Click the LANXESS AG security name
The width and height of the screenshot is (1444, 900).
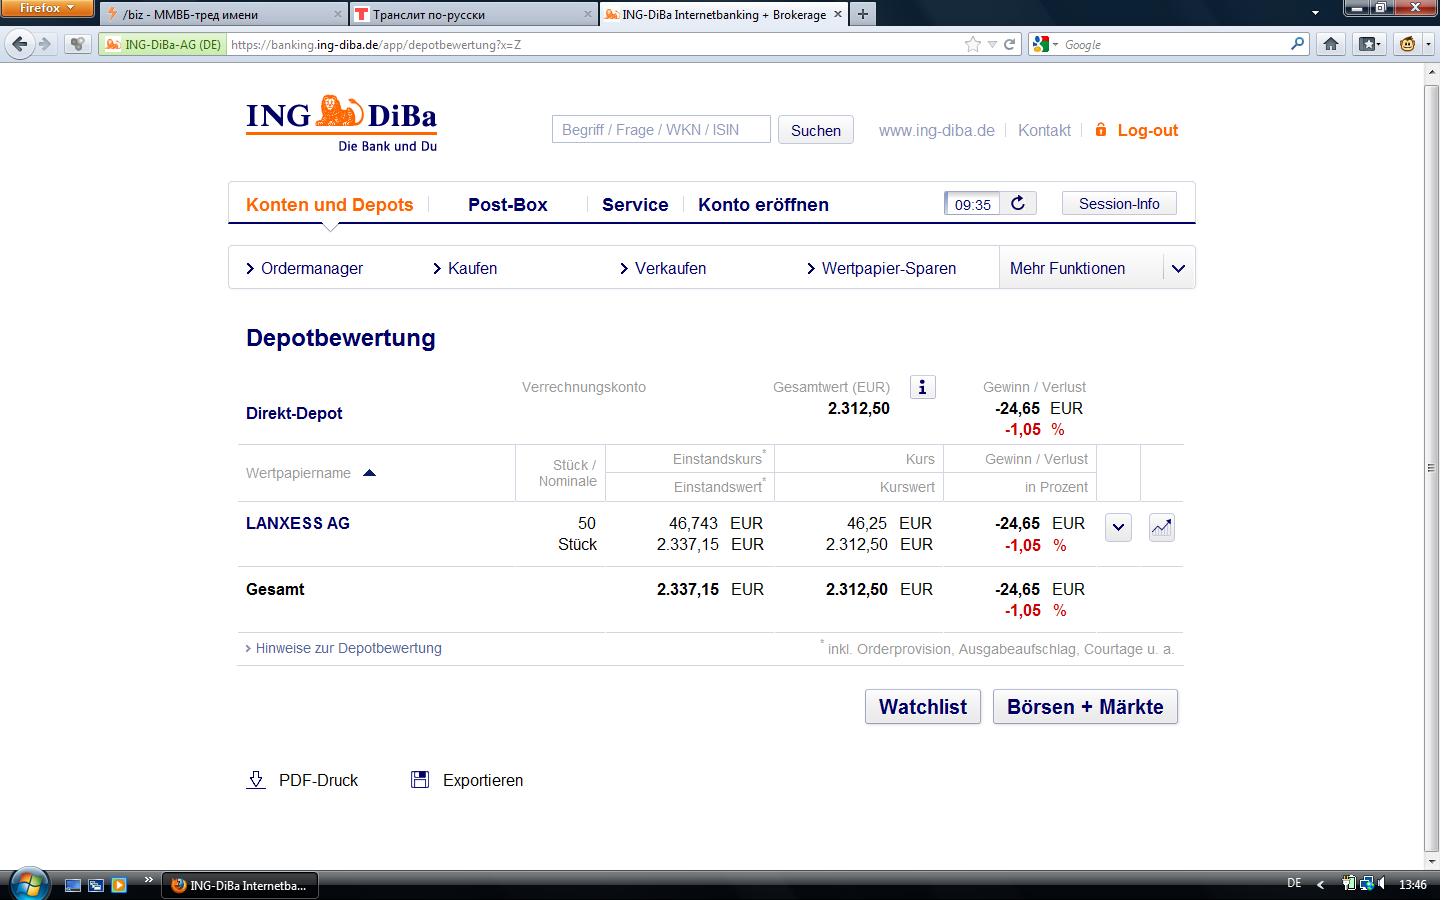click(298, 523)
